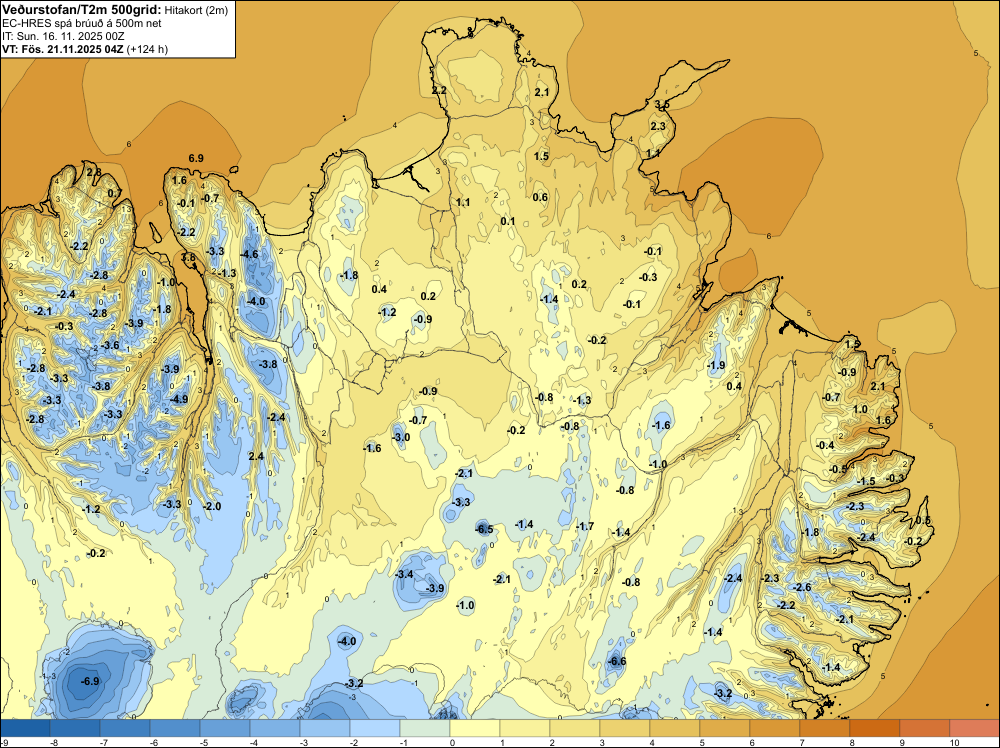Viewport: 1000px width, 748px height.
Task: Click the legend swatch between 4 and 5
Action: coord(675,728)
